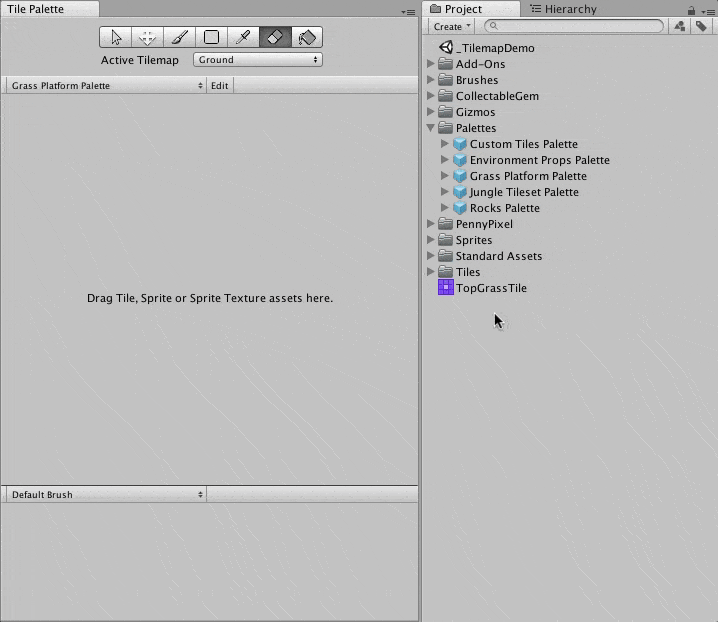Image resolution: width=718 pixels, height=622 pixels.
Task: Open the Default Brush dropdown
Action: (x=106, y=495)
